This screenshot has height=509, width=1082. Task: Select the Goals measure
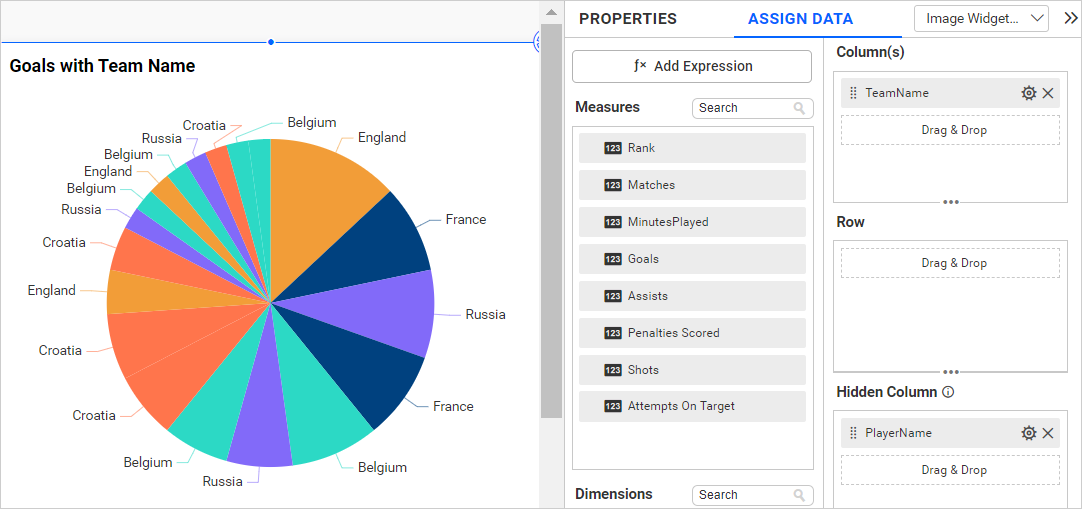(x=692, y=259)
